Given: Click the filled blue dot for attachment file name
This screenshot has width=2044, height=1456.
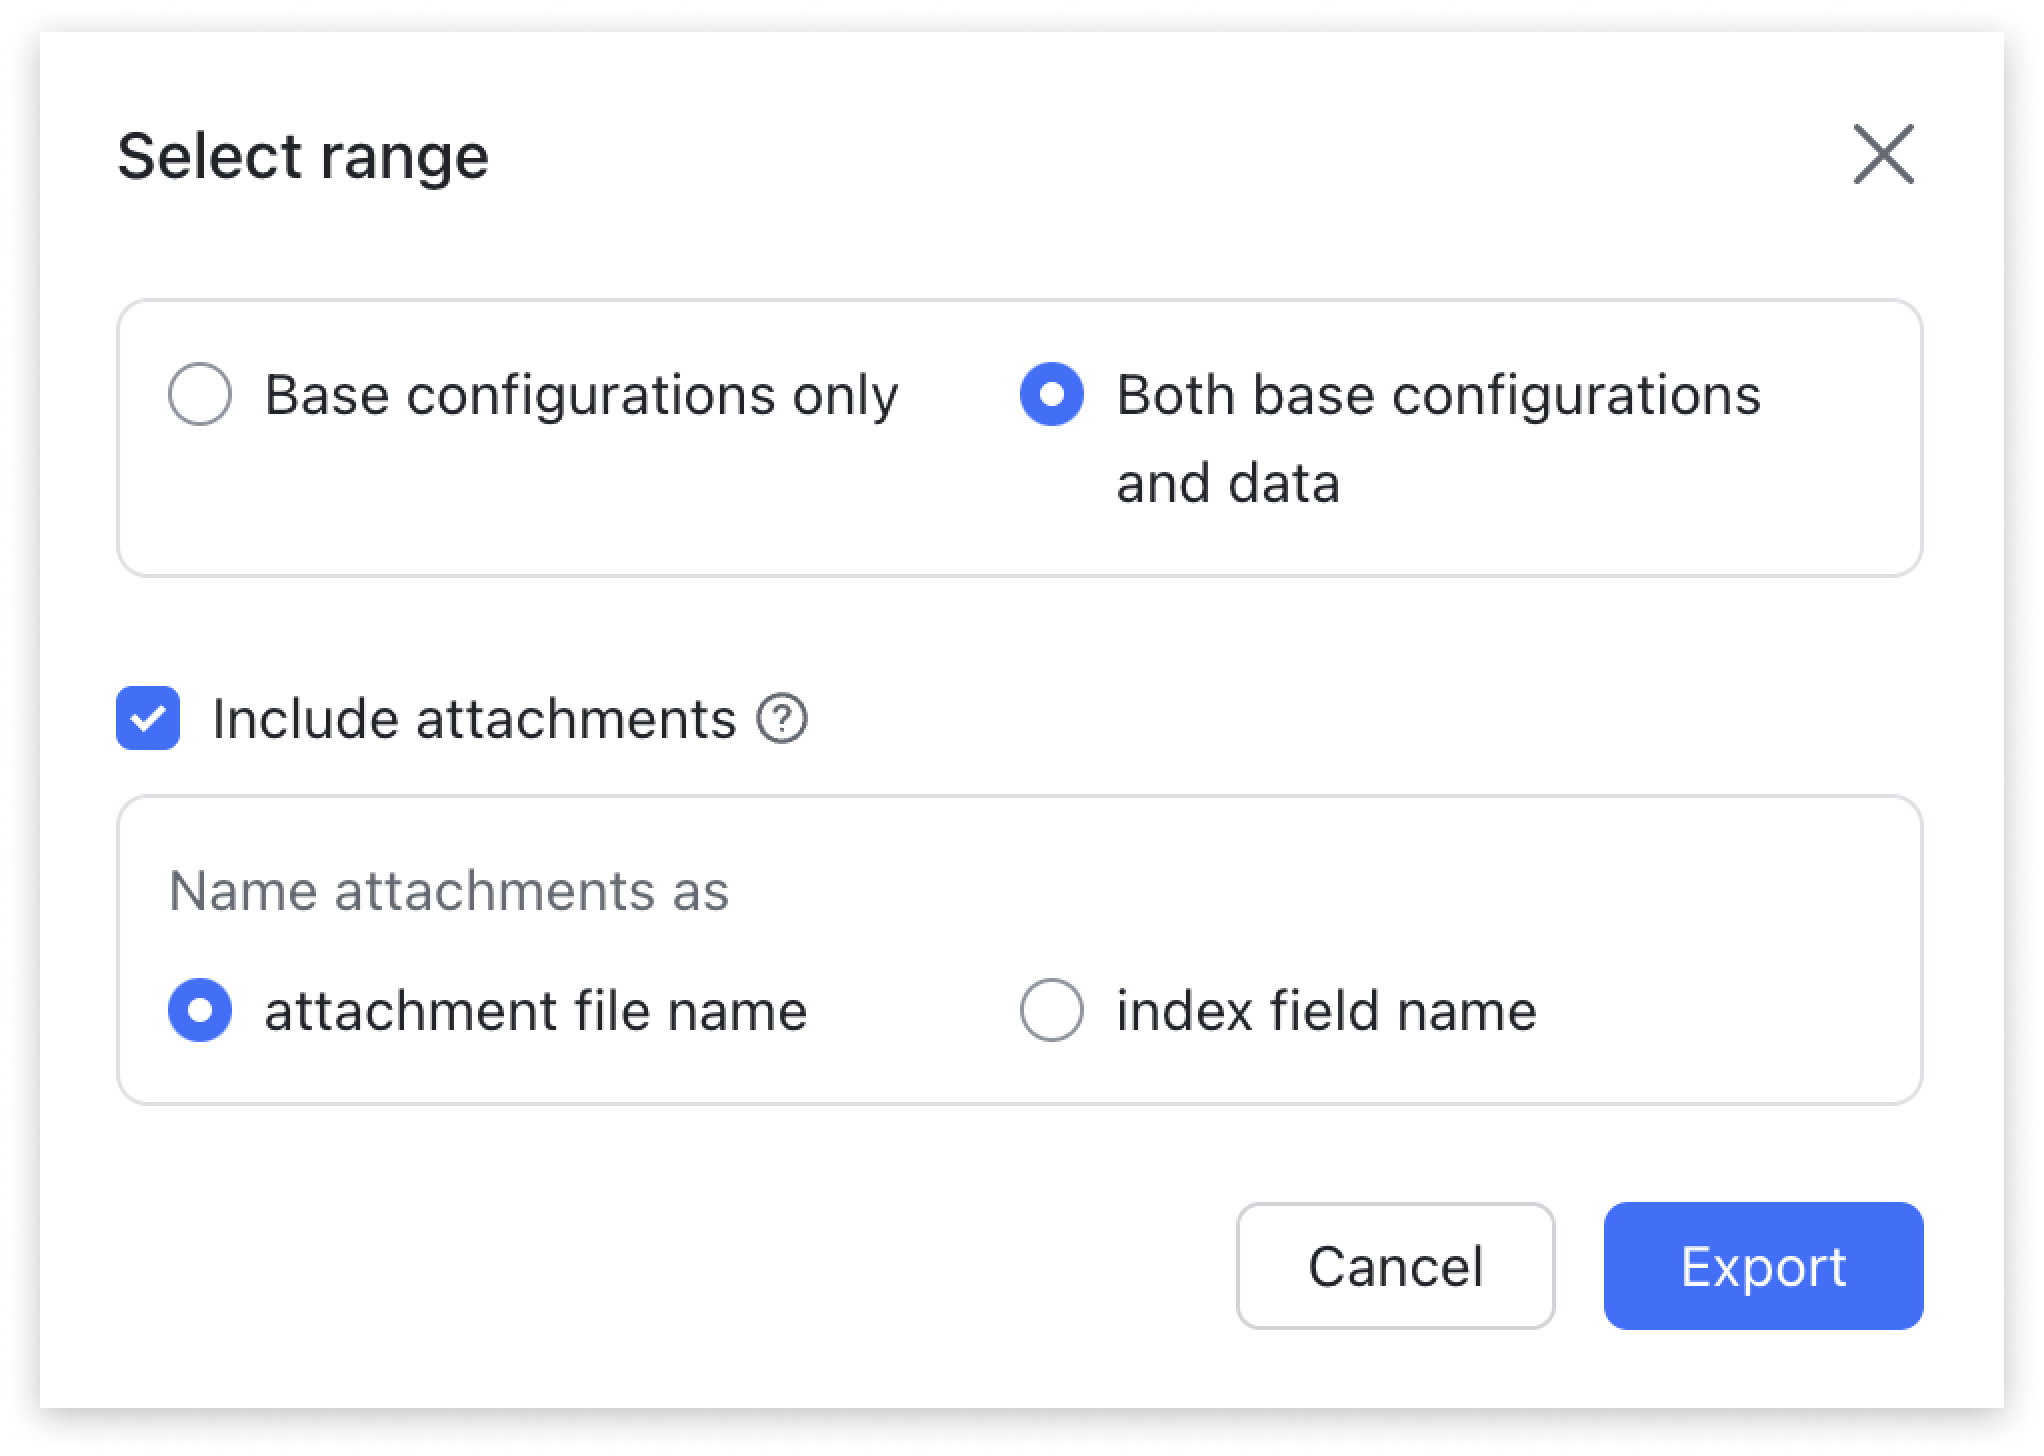Looking at the screenshot, I should [x=200, y=1010].
